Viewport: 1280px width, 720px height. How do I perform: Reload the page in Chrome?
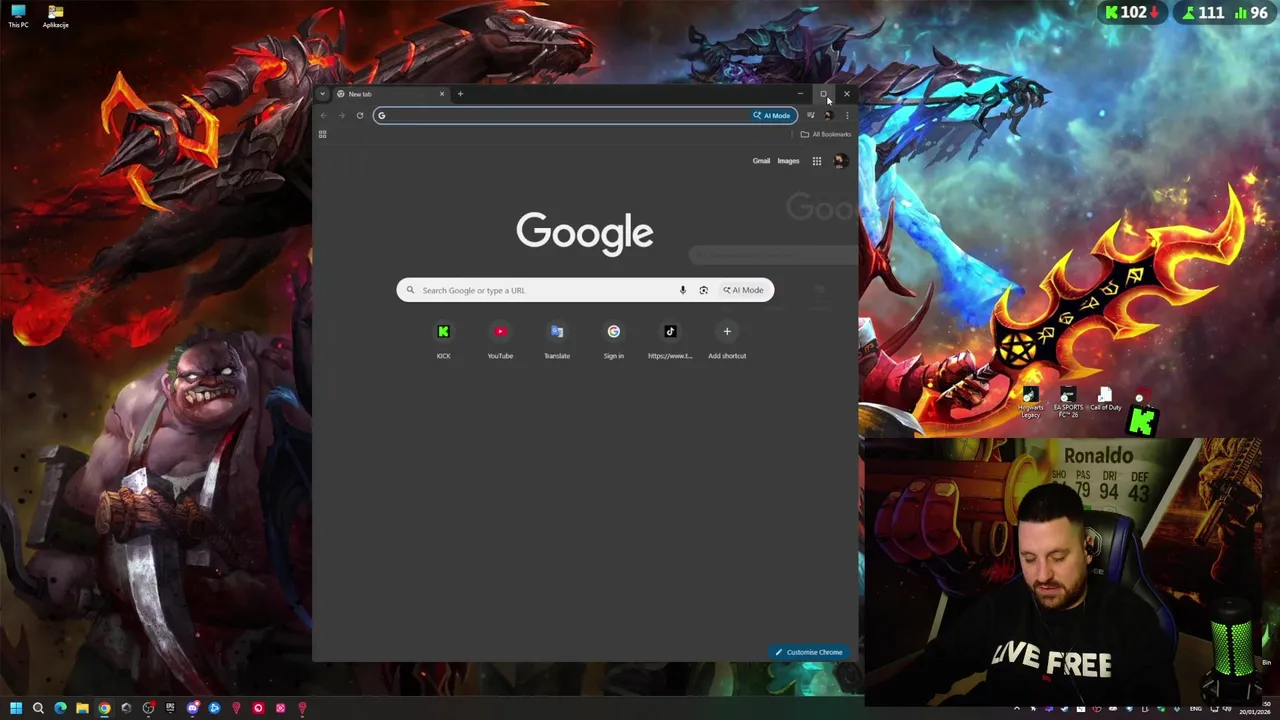pyautogui.click(x=360, y=115)
